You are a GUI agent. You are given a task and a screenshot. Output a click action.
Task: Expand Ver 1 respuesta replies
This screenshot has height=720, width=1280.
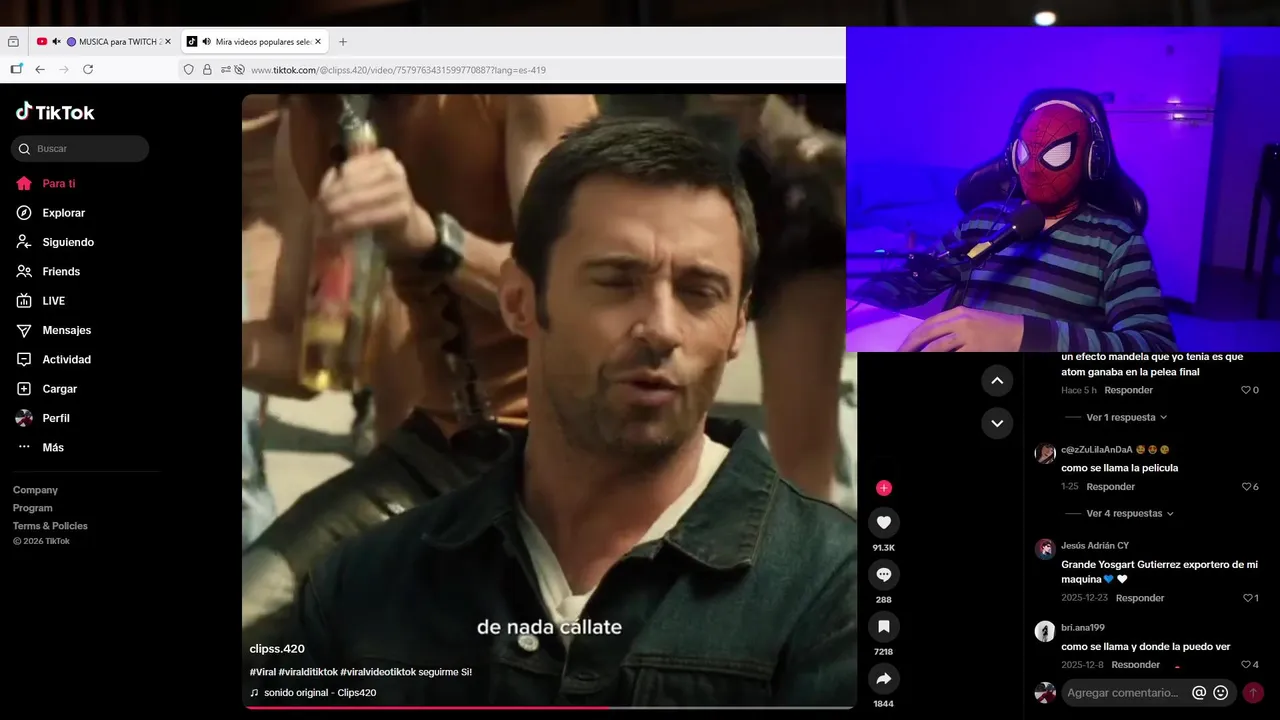(1126, 417)
